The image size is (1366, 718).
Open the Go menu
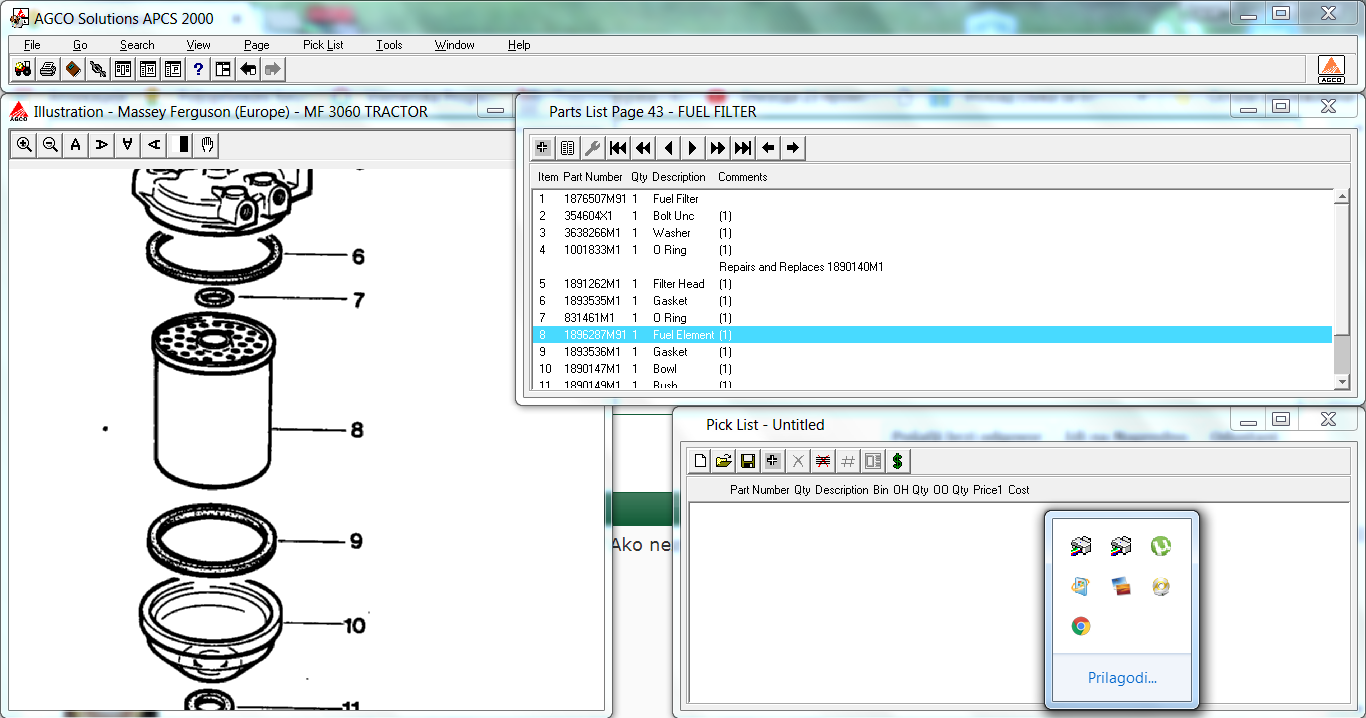coord(80,45)
